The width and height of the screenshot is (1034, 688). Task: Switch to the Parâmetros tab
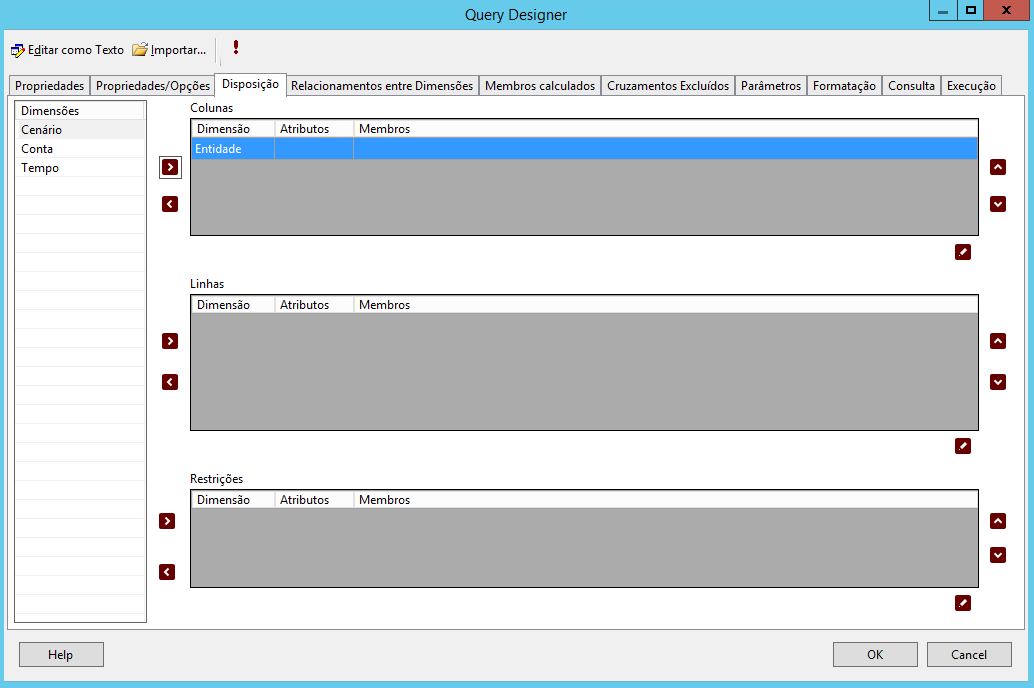(x=771, y=86)
